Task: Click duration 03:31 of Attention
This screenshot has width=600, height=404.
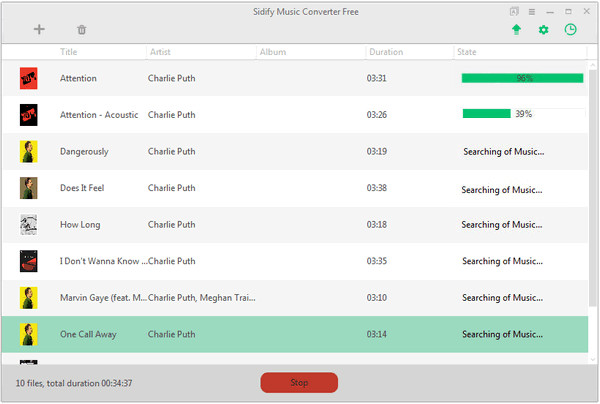Action: 377,78
